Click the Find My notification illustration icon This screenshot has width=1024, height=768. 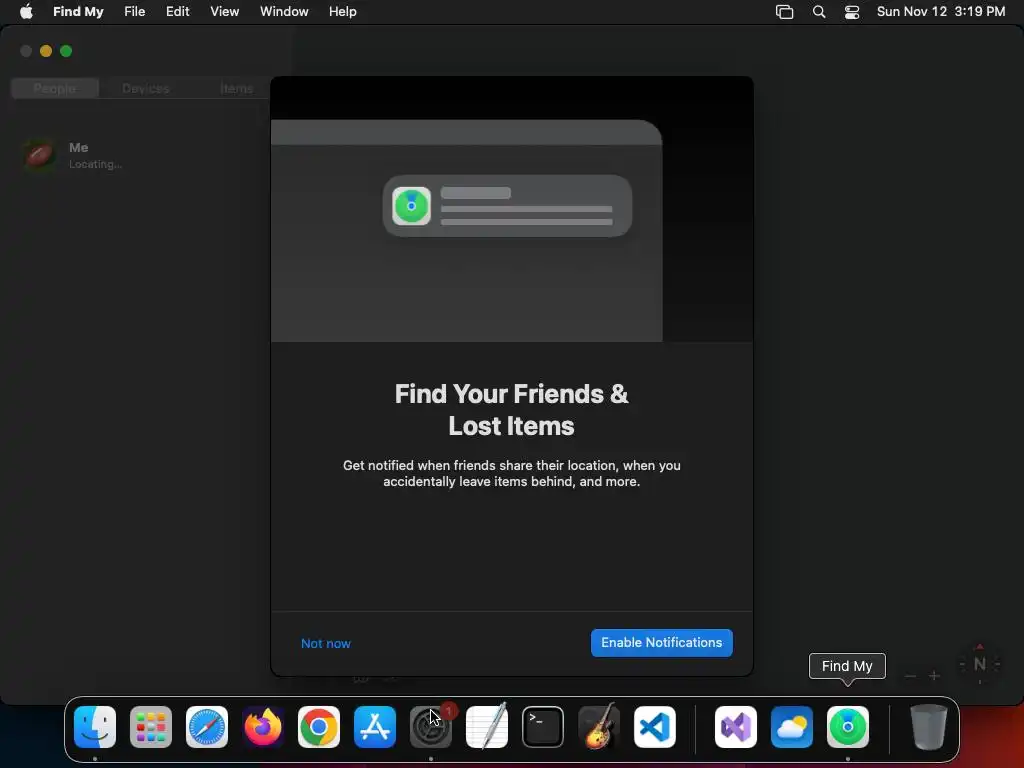411,206
